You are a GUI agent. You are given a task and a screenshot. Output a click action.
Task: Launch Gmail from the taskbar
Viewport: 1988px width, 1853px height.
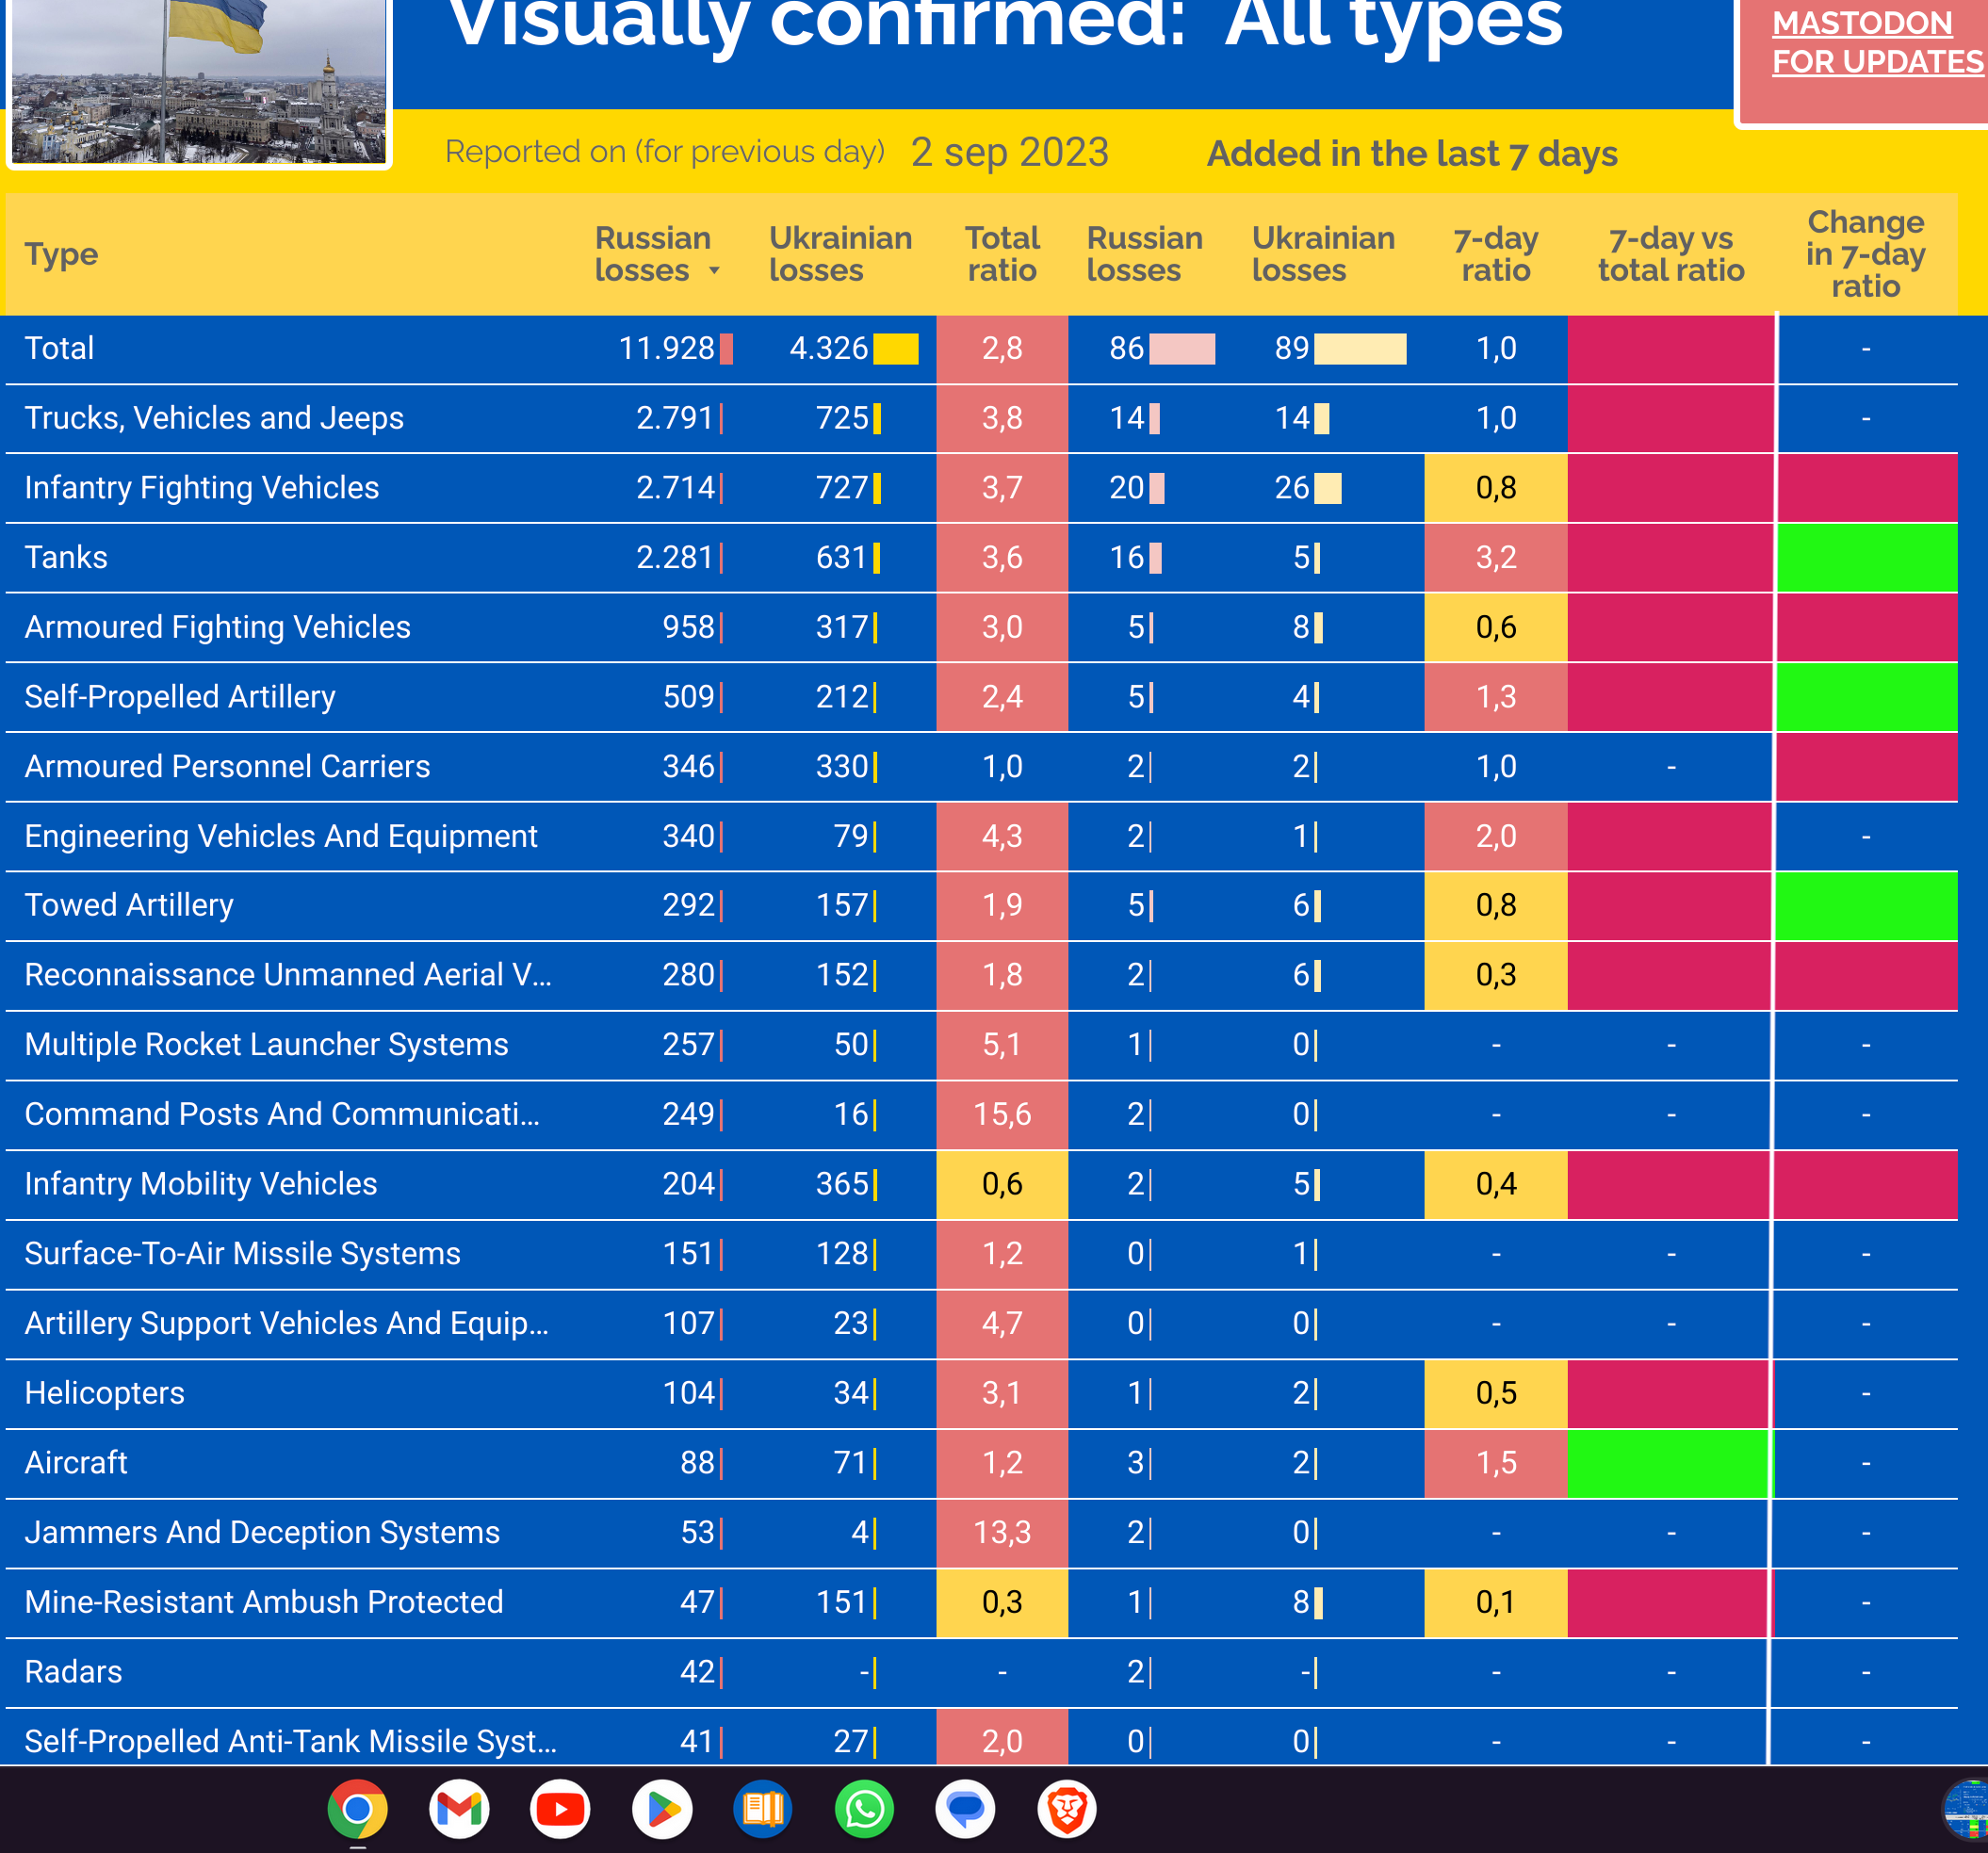[x=459, y=1808]
